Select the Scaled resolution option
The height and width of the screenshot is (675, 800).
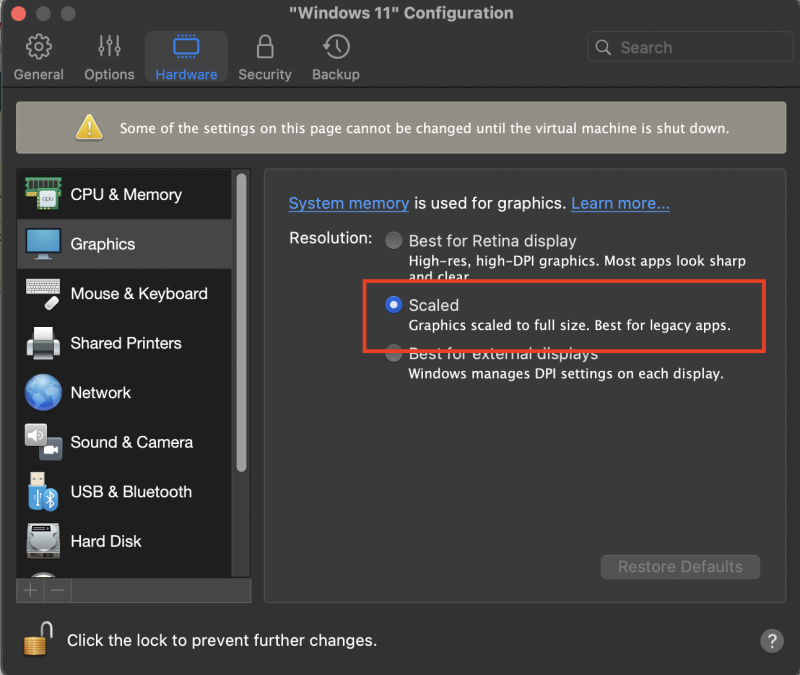(393, 305)
